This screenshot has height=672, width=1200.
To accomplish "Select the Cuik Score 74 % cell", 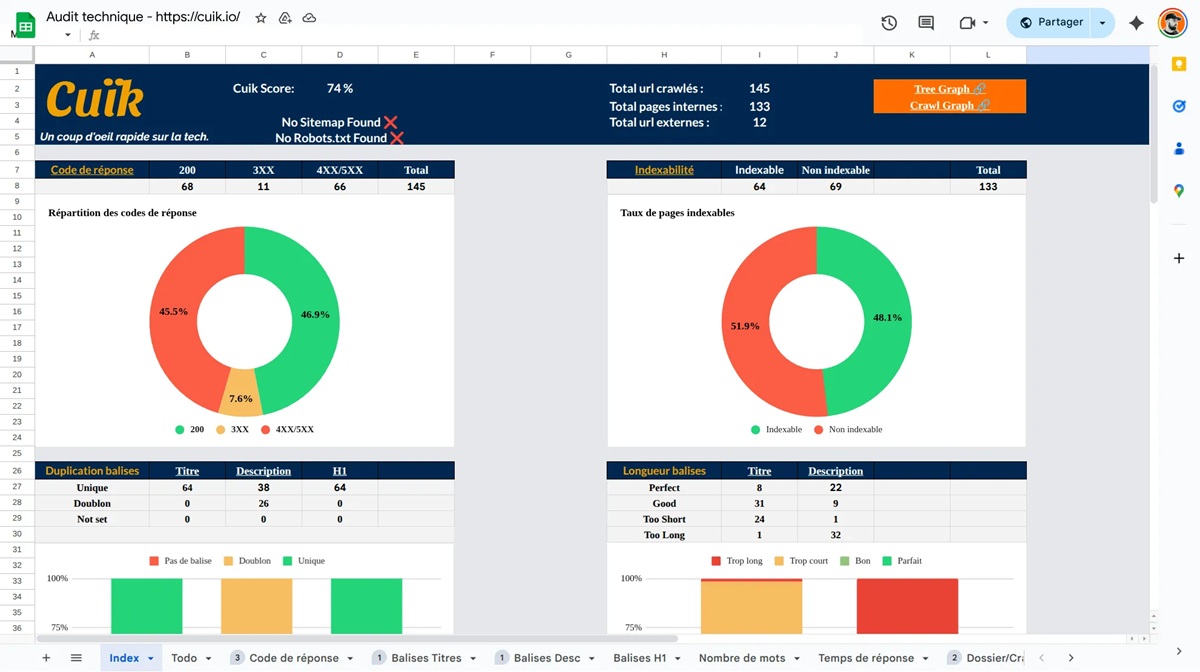I will [339, 88].
